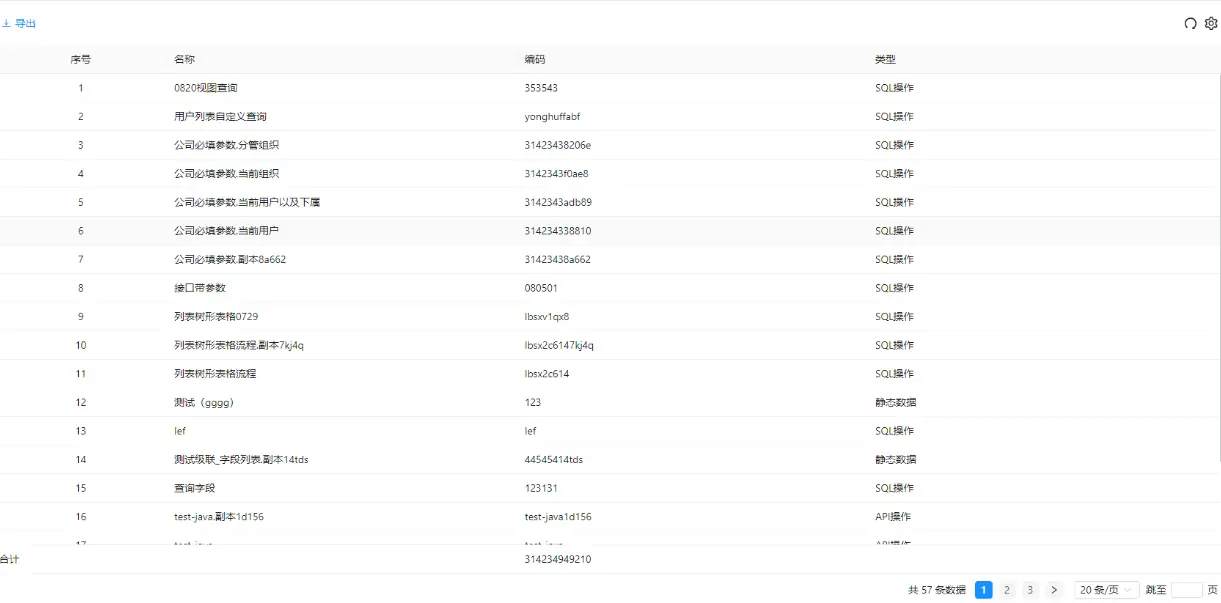Viewport: 1221px width, 603px height.
Task: Click the 跳至 page number input
Action: [1186, 590]
